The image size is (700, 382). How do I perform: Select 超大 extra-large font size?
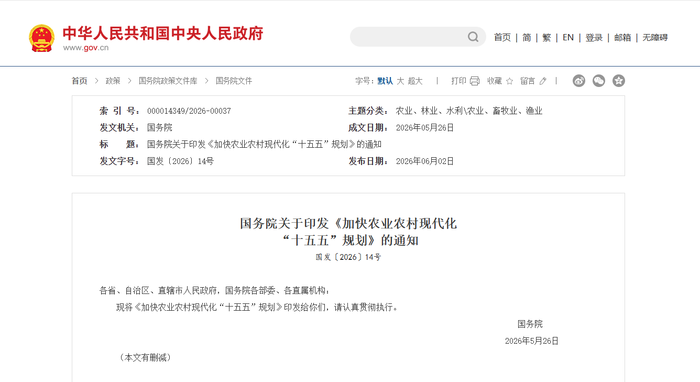(415, 81)
